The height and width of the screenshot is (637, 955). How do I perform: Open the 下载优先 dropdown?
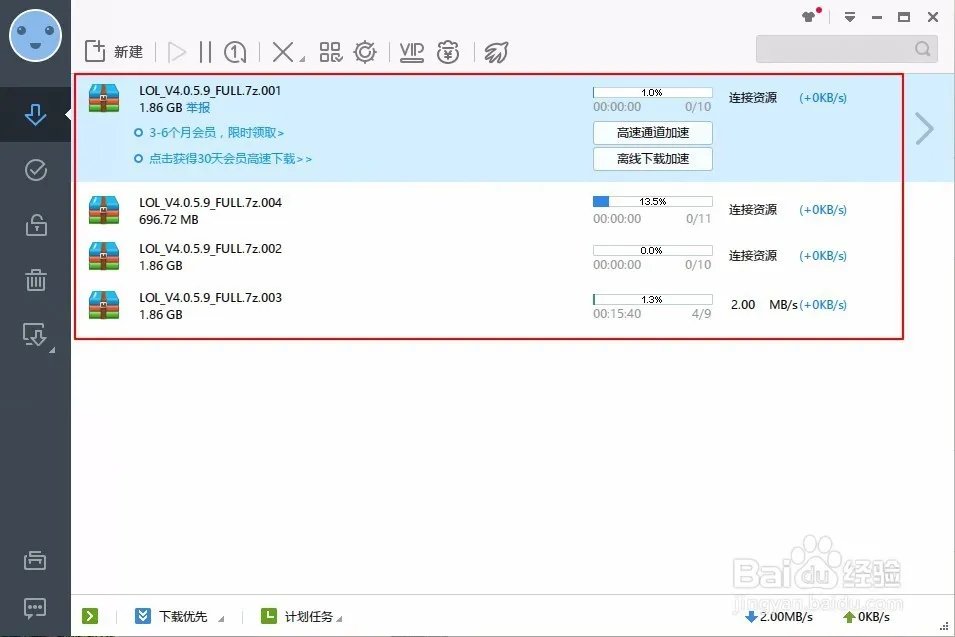pyautogui.click(x=179, y=616)
